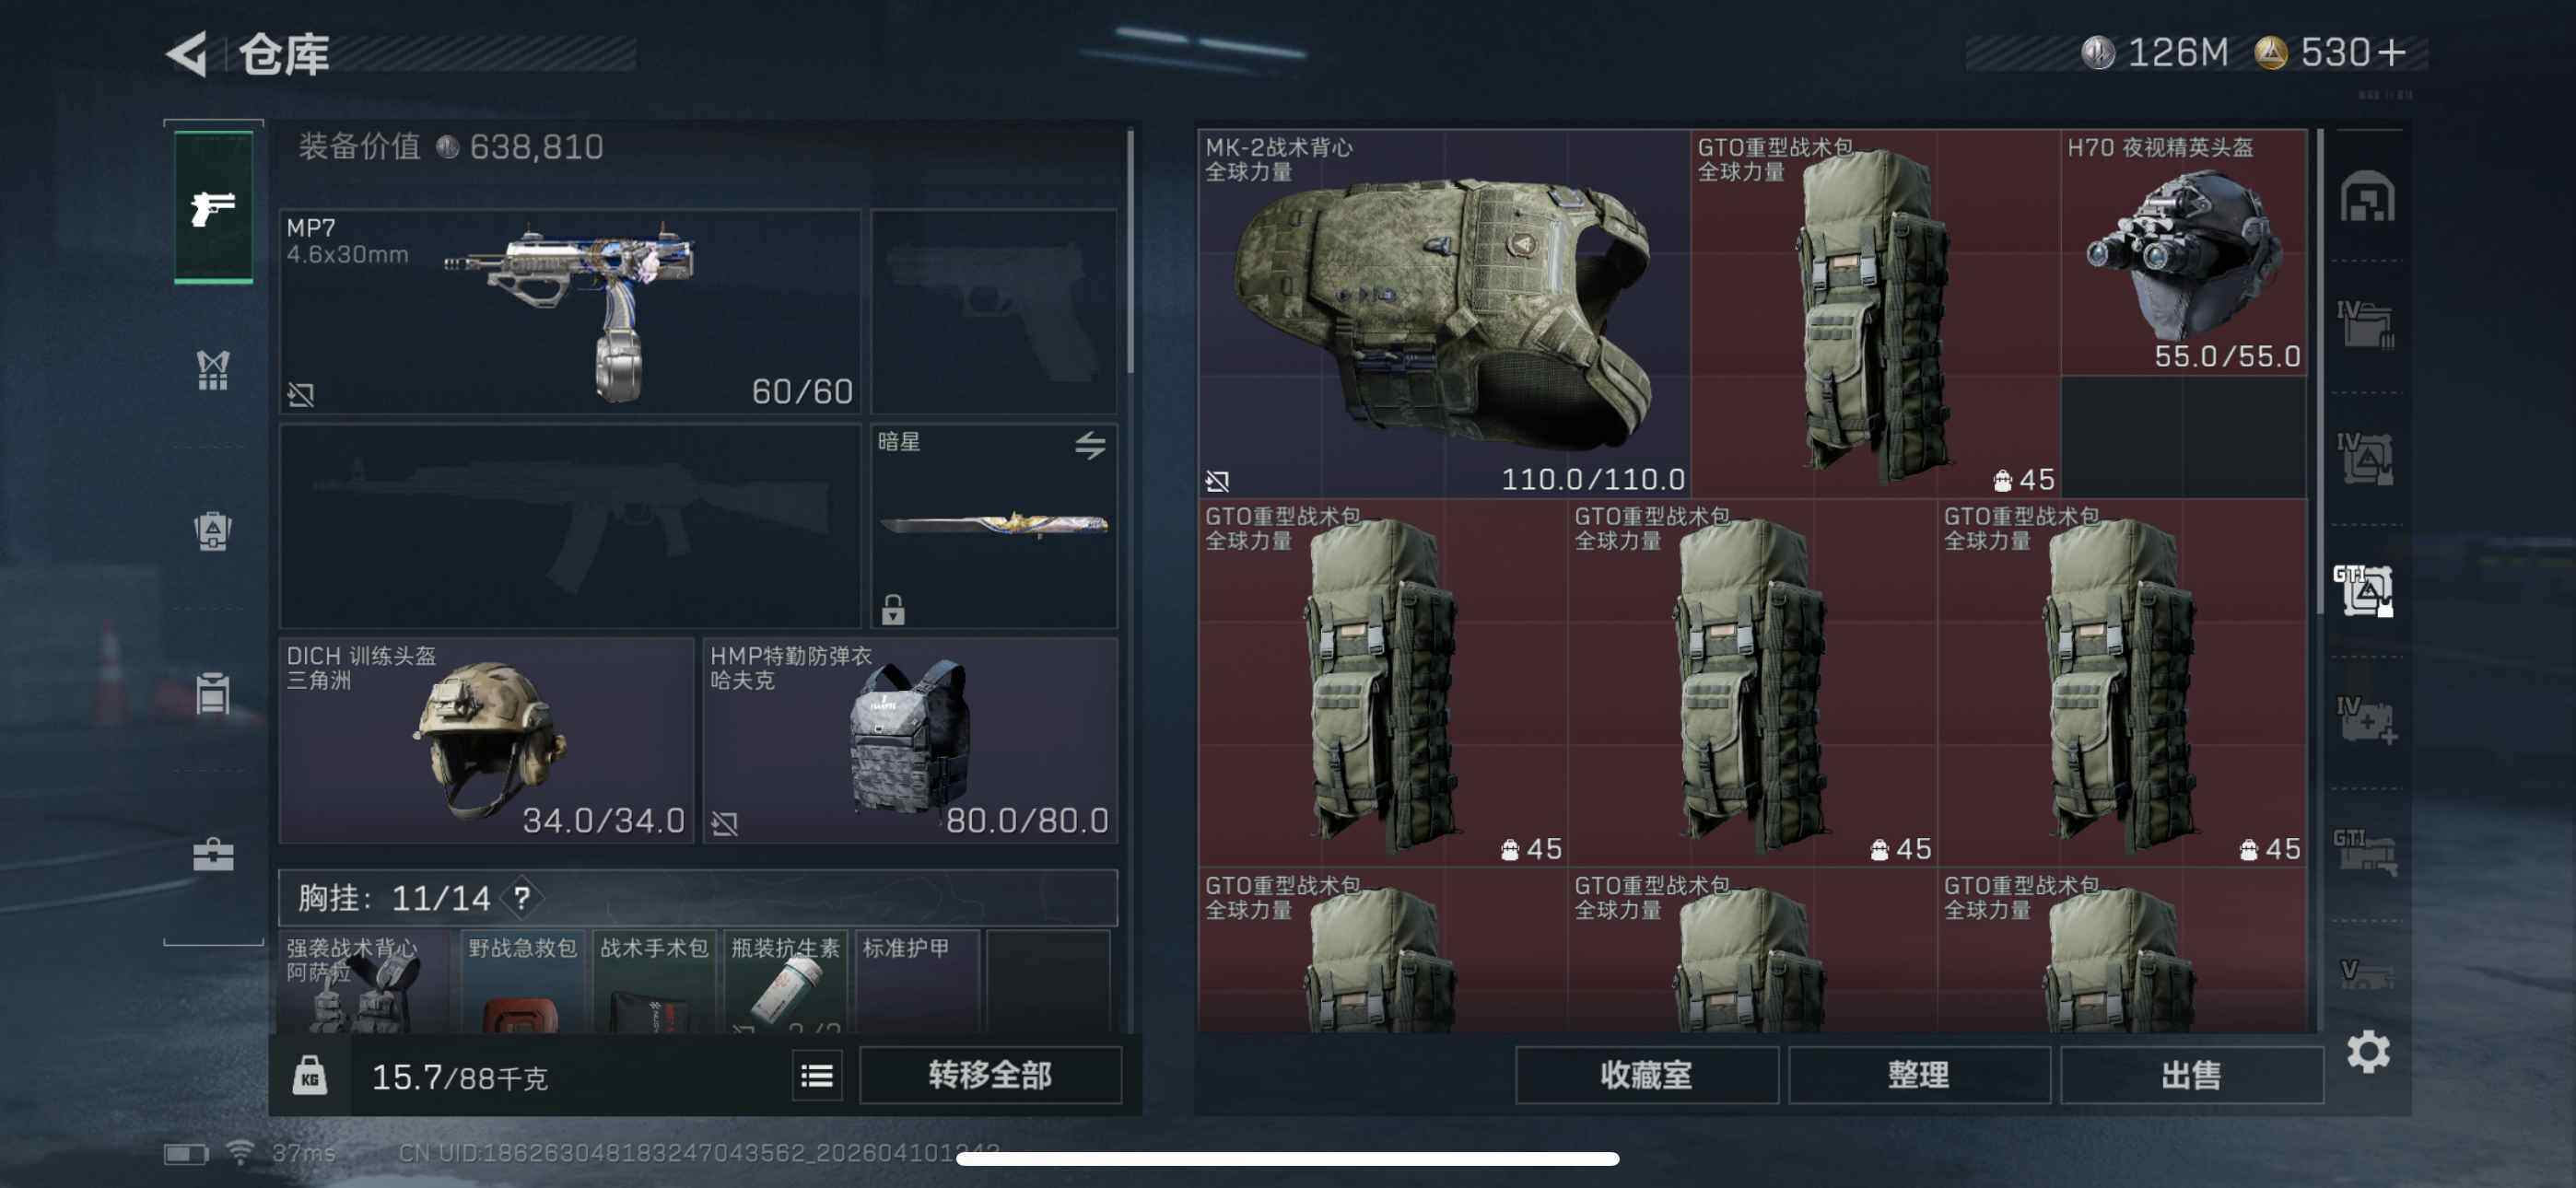Open stash settings gear icon
The width and height of the screenshot is (2576, 1188).
(x=2368, y=1052)
